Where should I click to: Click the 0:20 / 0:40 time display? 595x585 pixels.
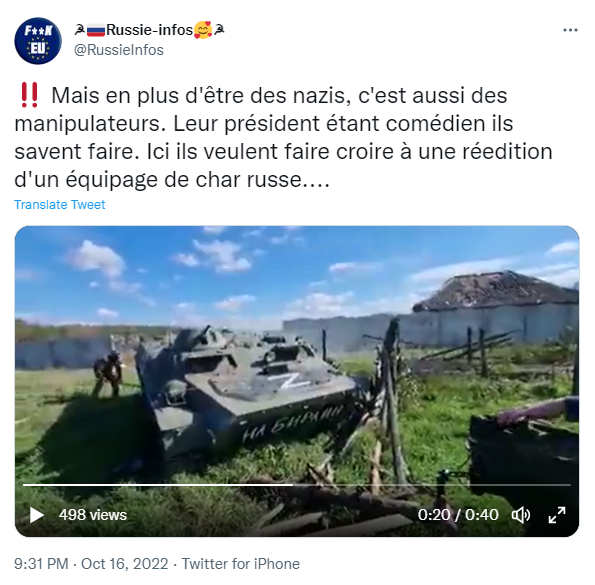tap(458, 515)
